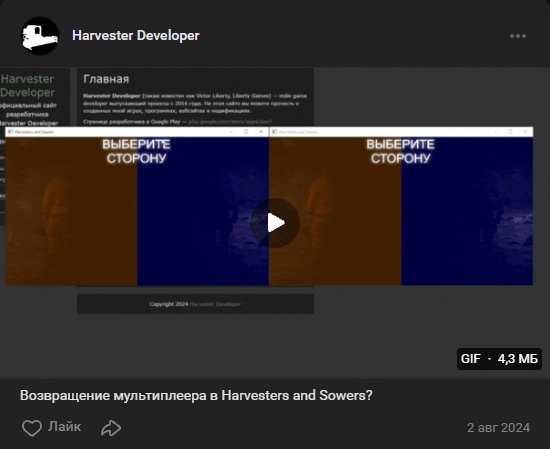This screenshot has height=449, width=550.
Task: Share the post using the arrow icon
Action: click(x=111, y=428)
